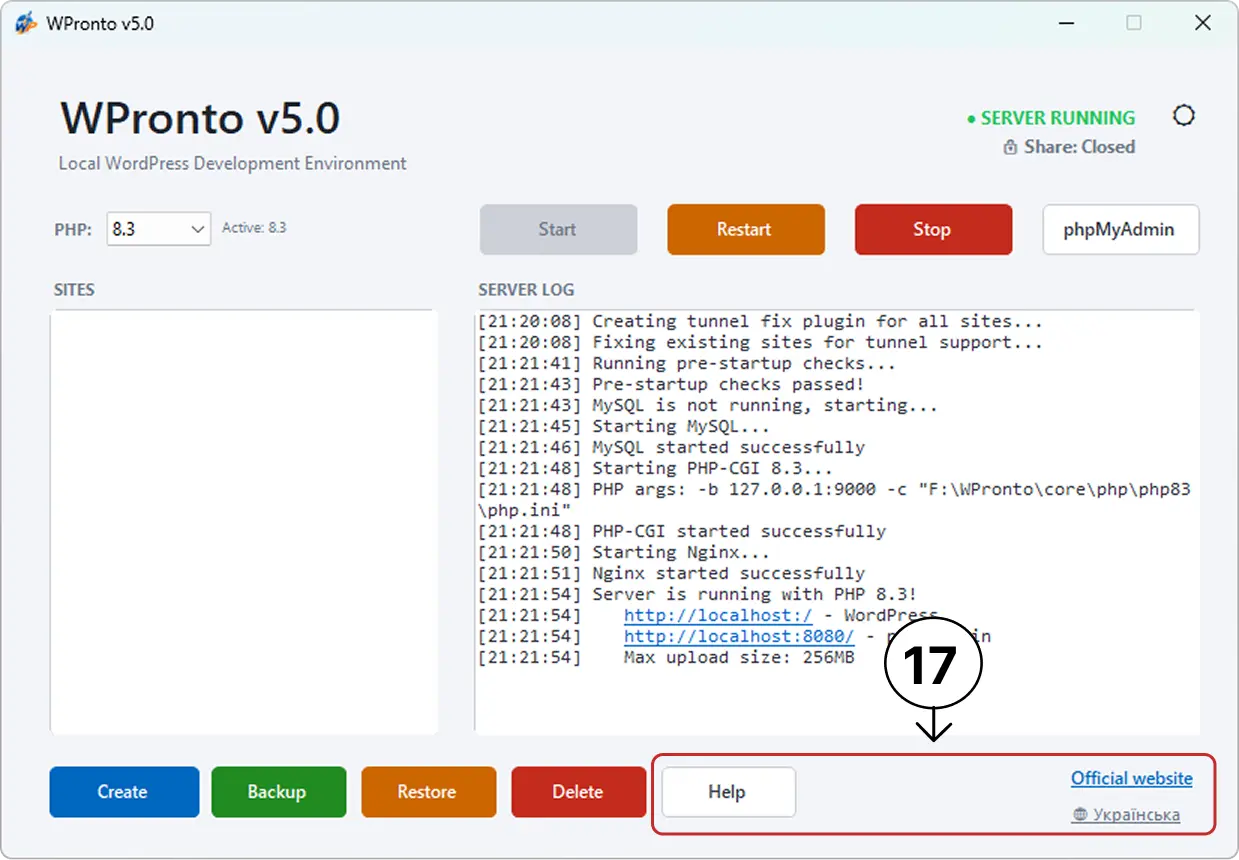Visit the Official website link
The width and height of the screenshot is (1239, 860).
click(1132, 778)
